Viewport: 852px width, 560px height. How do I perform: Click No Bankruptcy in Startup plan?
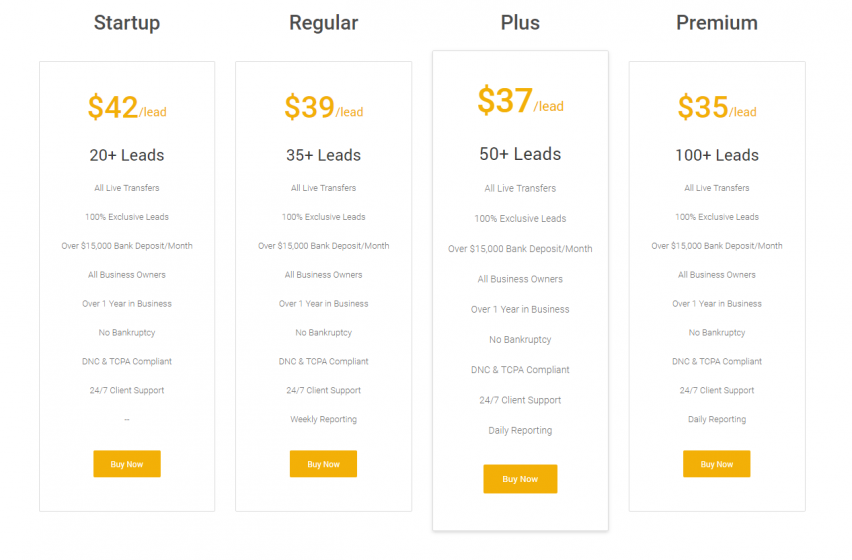(127, 332)
